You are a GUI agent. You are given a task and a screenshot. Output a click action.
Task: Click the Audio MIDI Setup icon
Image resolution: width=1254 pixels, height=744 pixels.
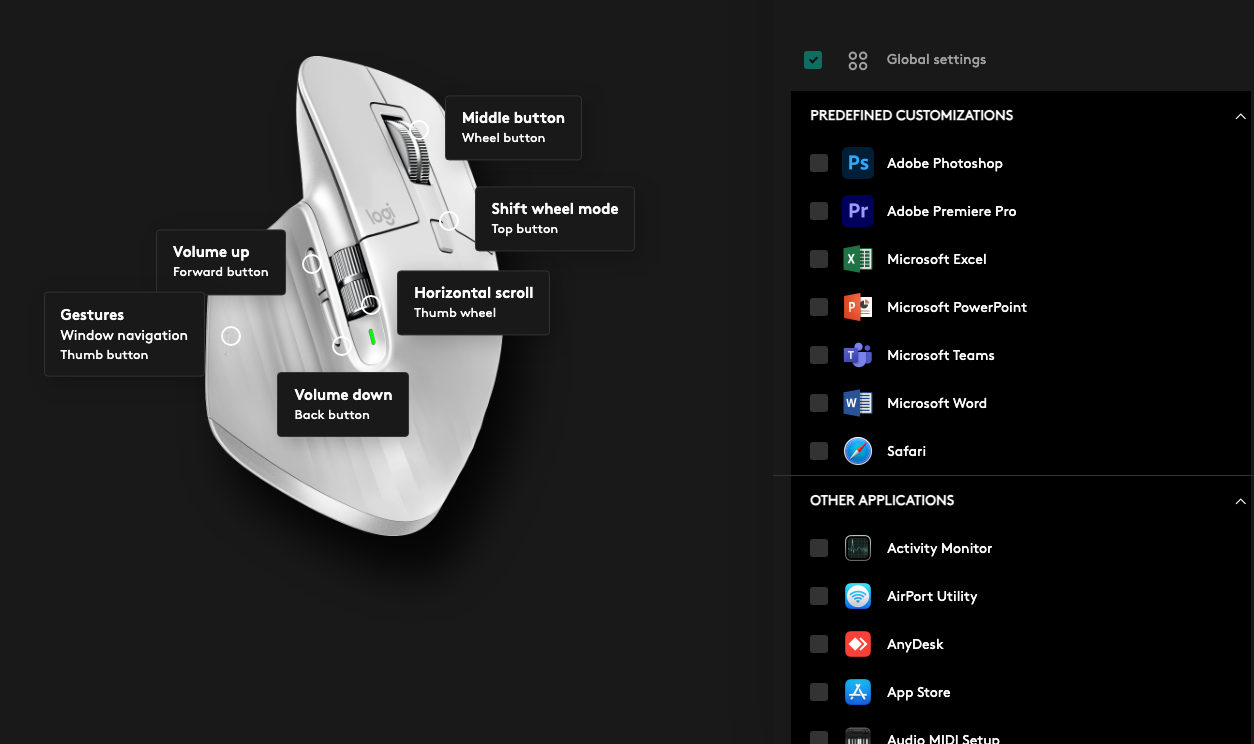point(858,736)
